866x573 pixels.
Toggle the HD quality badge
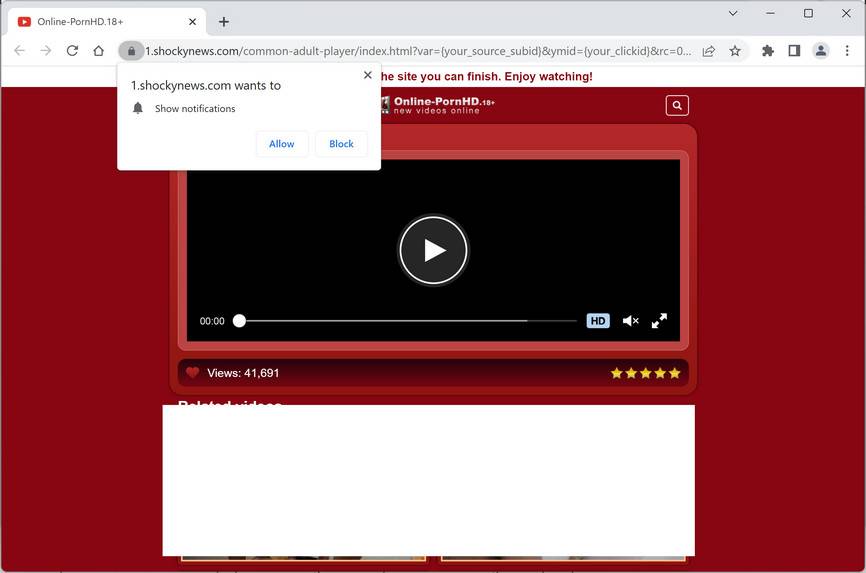tap(598, 321)
